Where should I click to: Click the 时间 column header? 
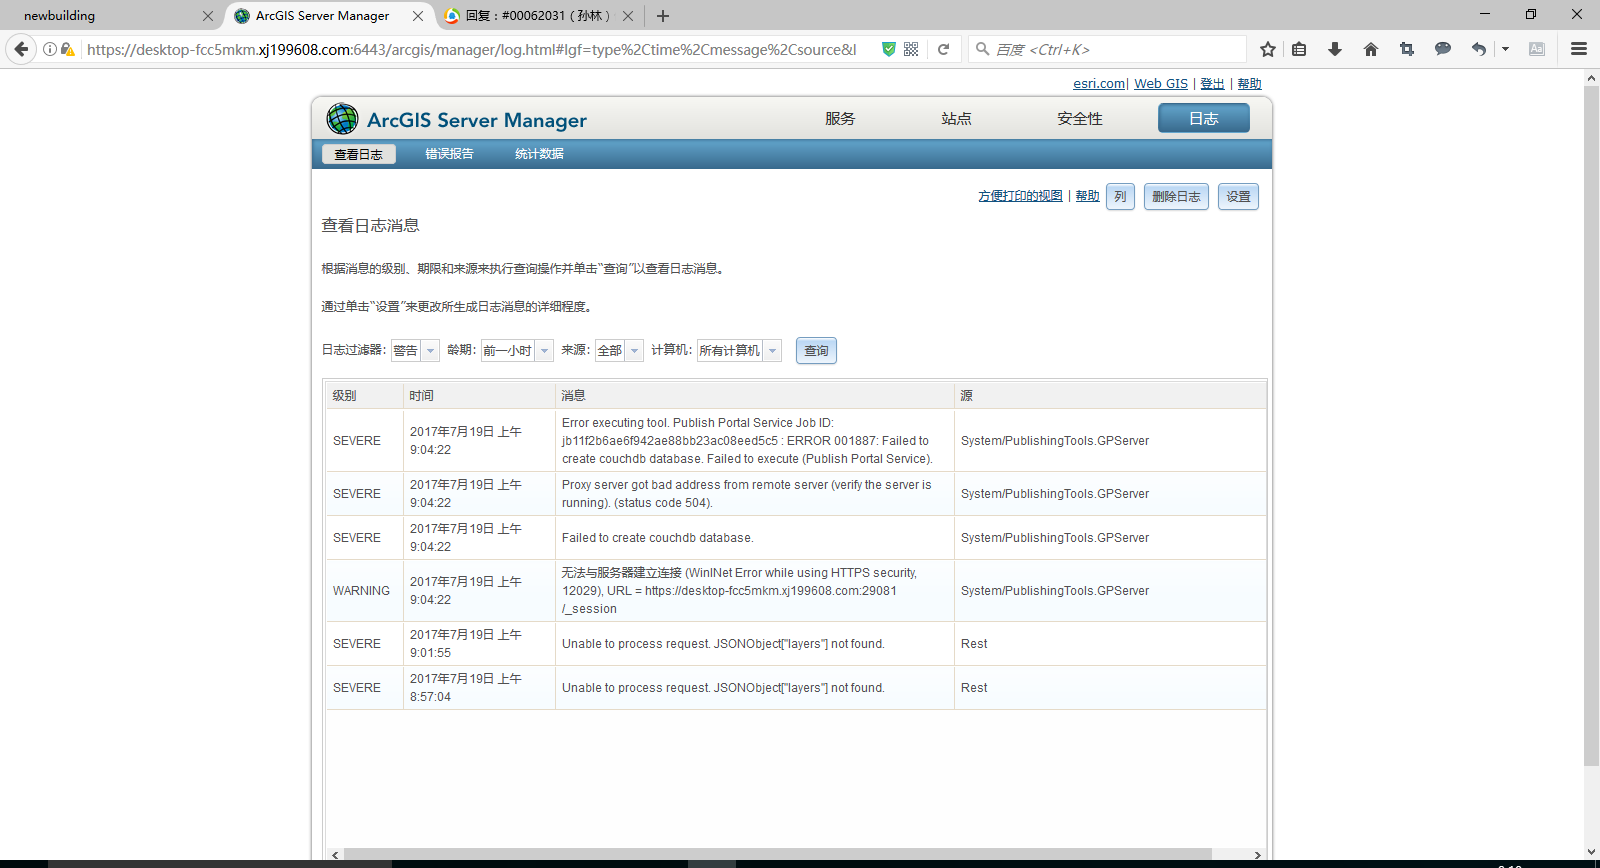tap(479, 395)
